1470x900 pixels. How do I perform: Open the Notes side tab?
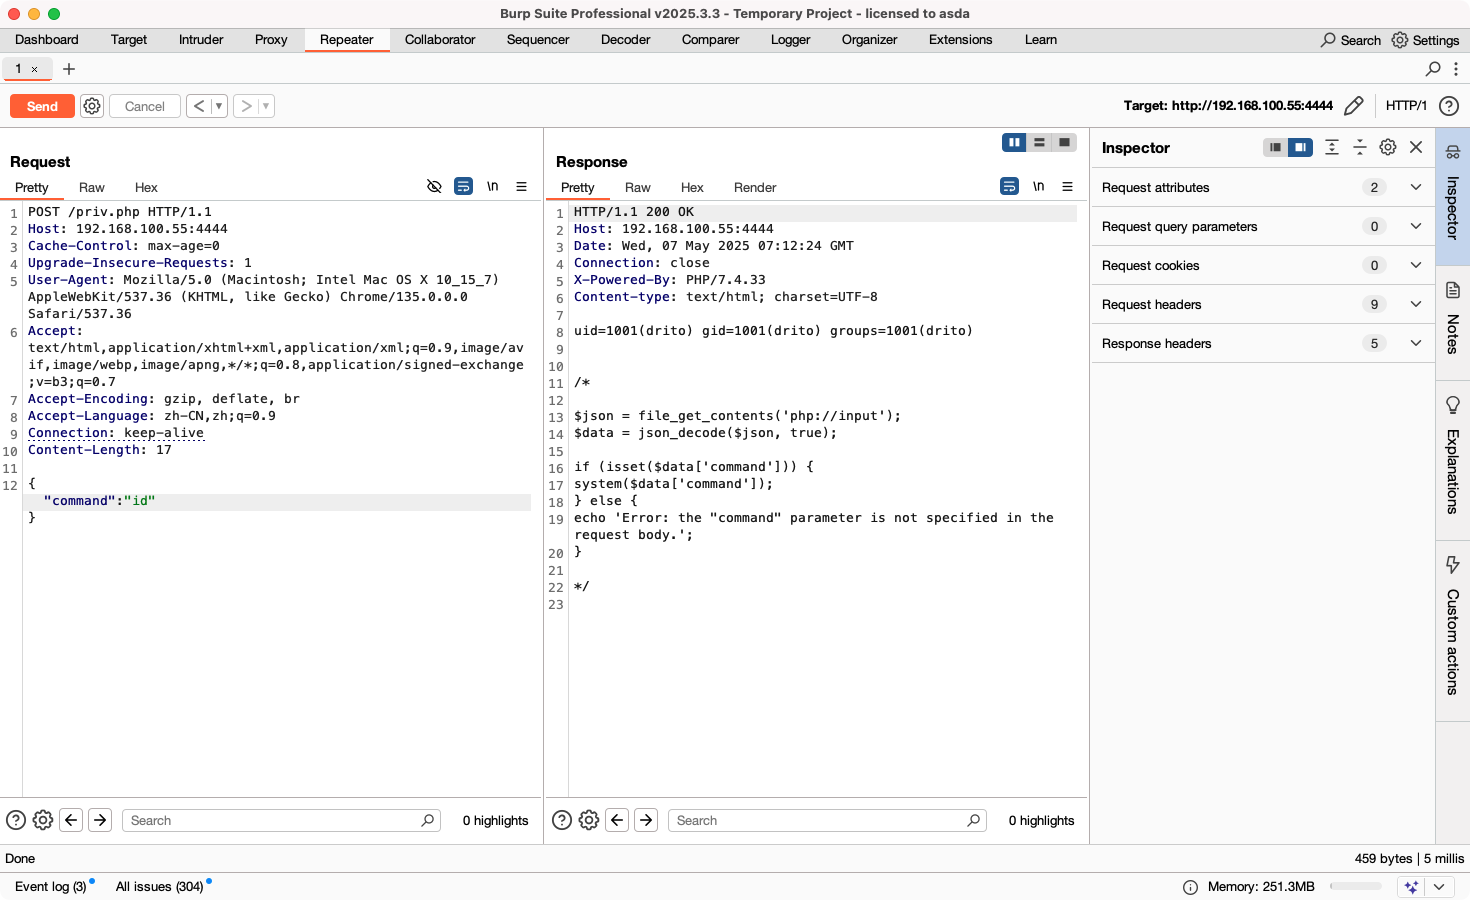pyautogui.click(x=1453, y=322)
